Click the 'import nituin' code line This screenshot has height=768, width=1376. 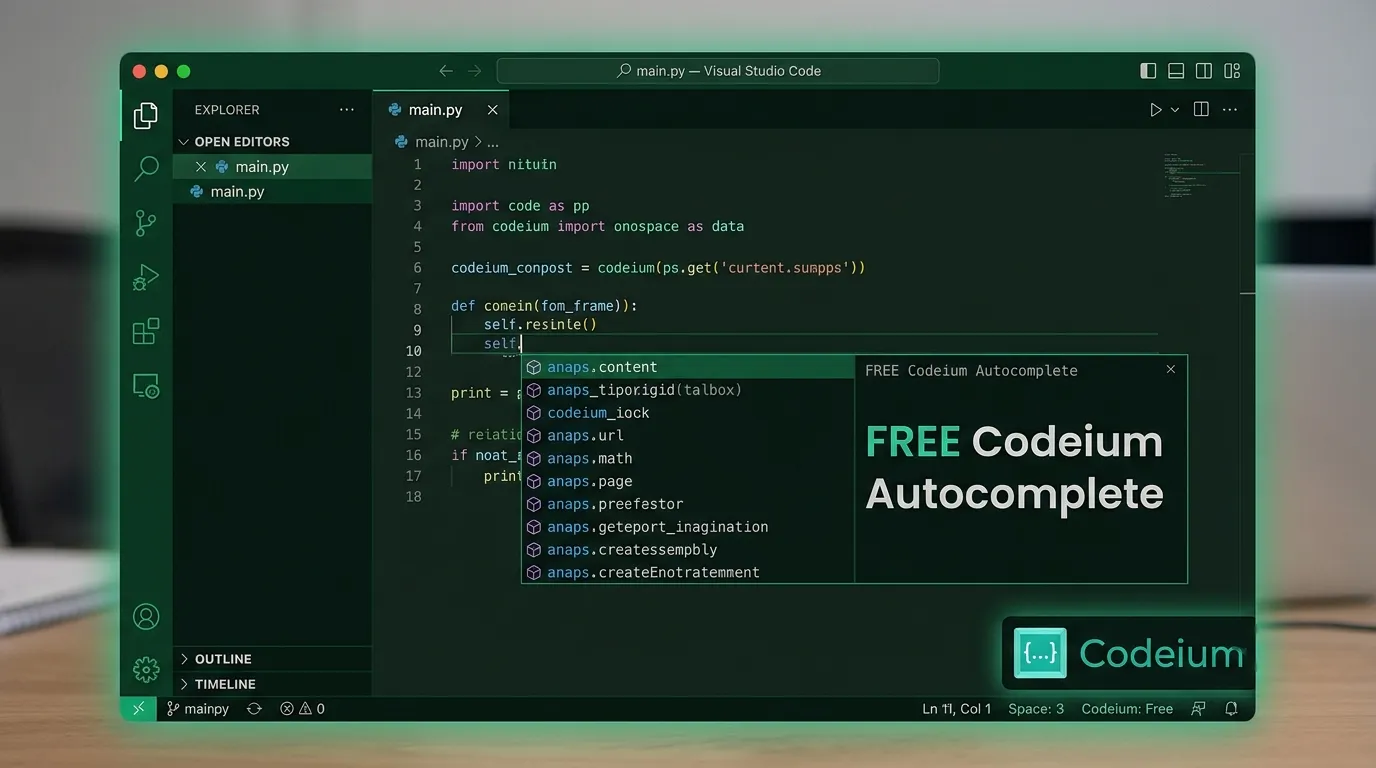504,164
